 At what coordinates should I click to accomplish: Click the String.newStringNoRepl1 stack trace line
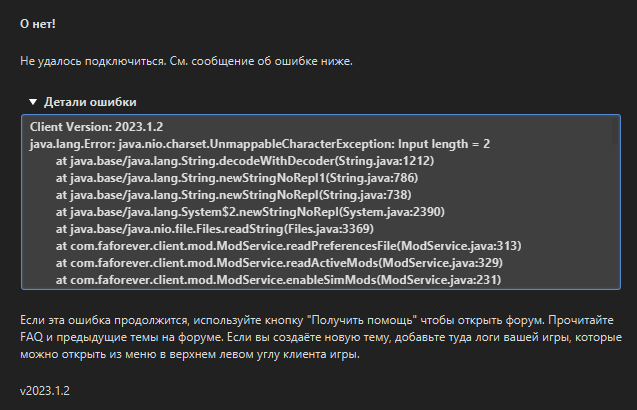[237, 178]
